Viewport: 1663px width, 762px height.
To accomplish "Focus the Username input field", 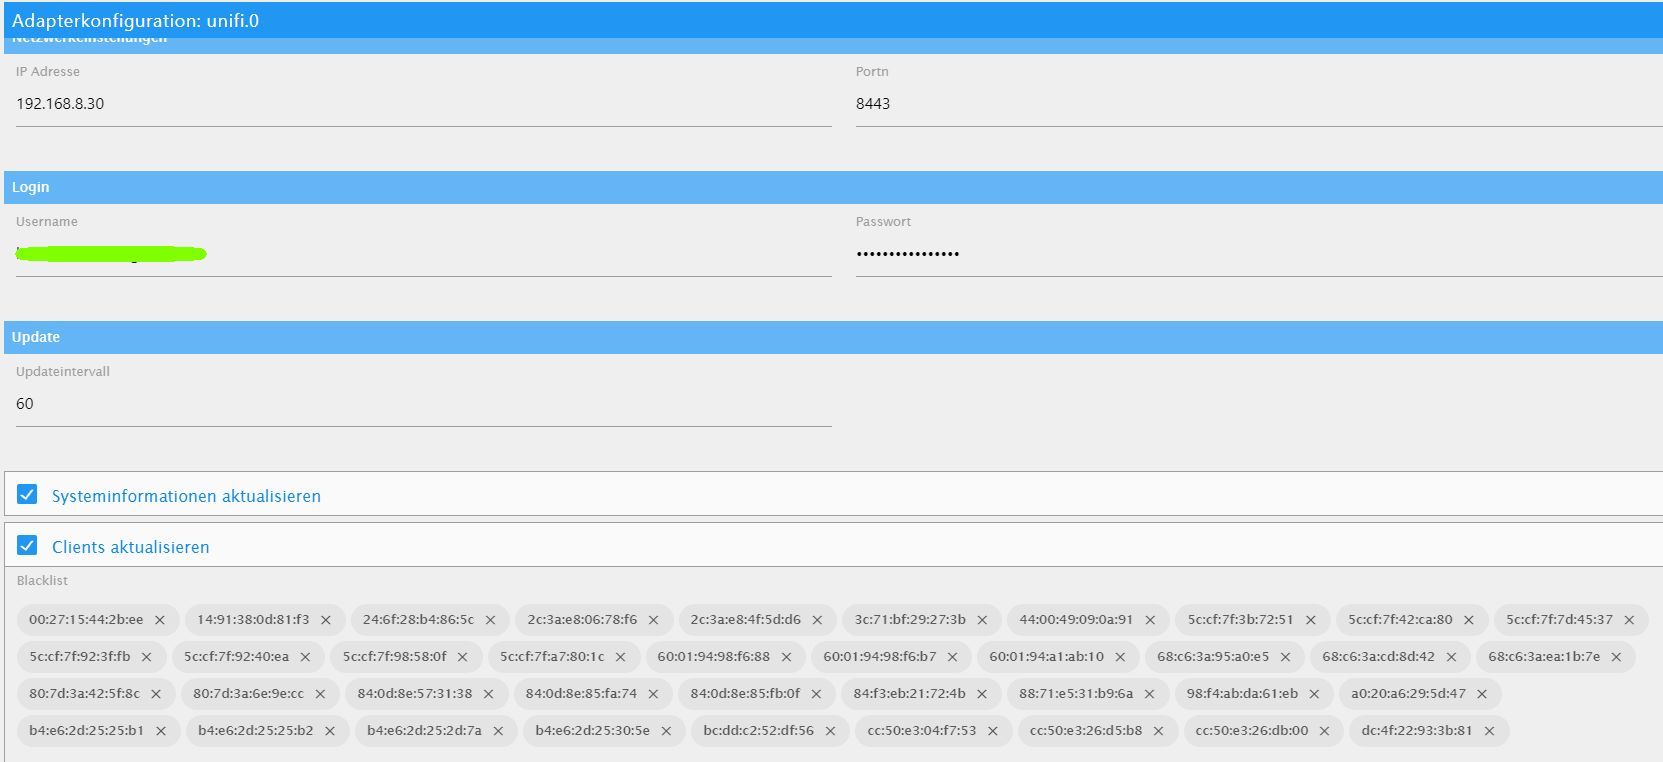I will coord(424,254).
